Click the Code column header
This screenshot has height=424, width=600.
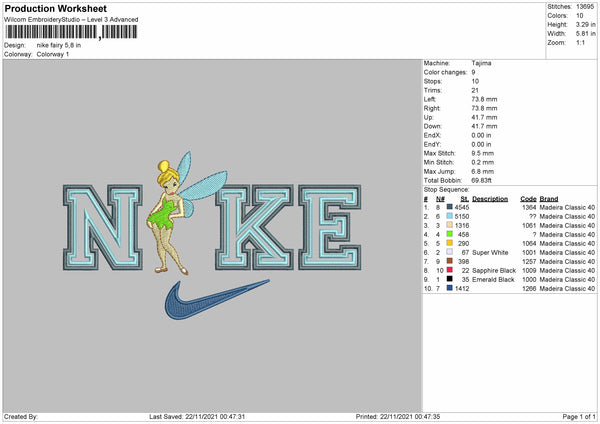click(528, 198)
